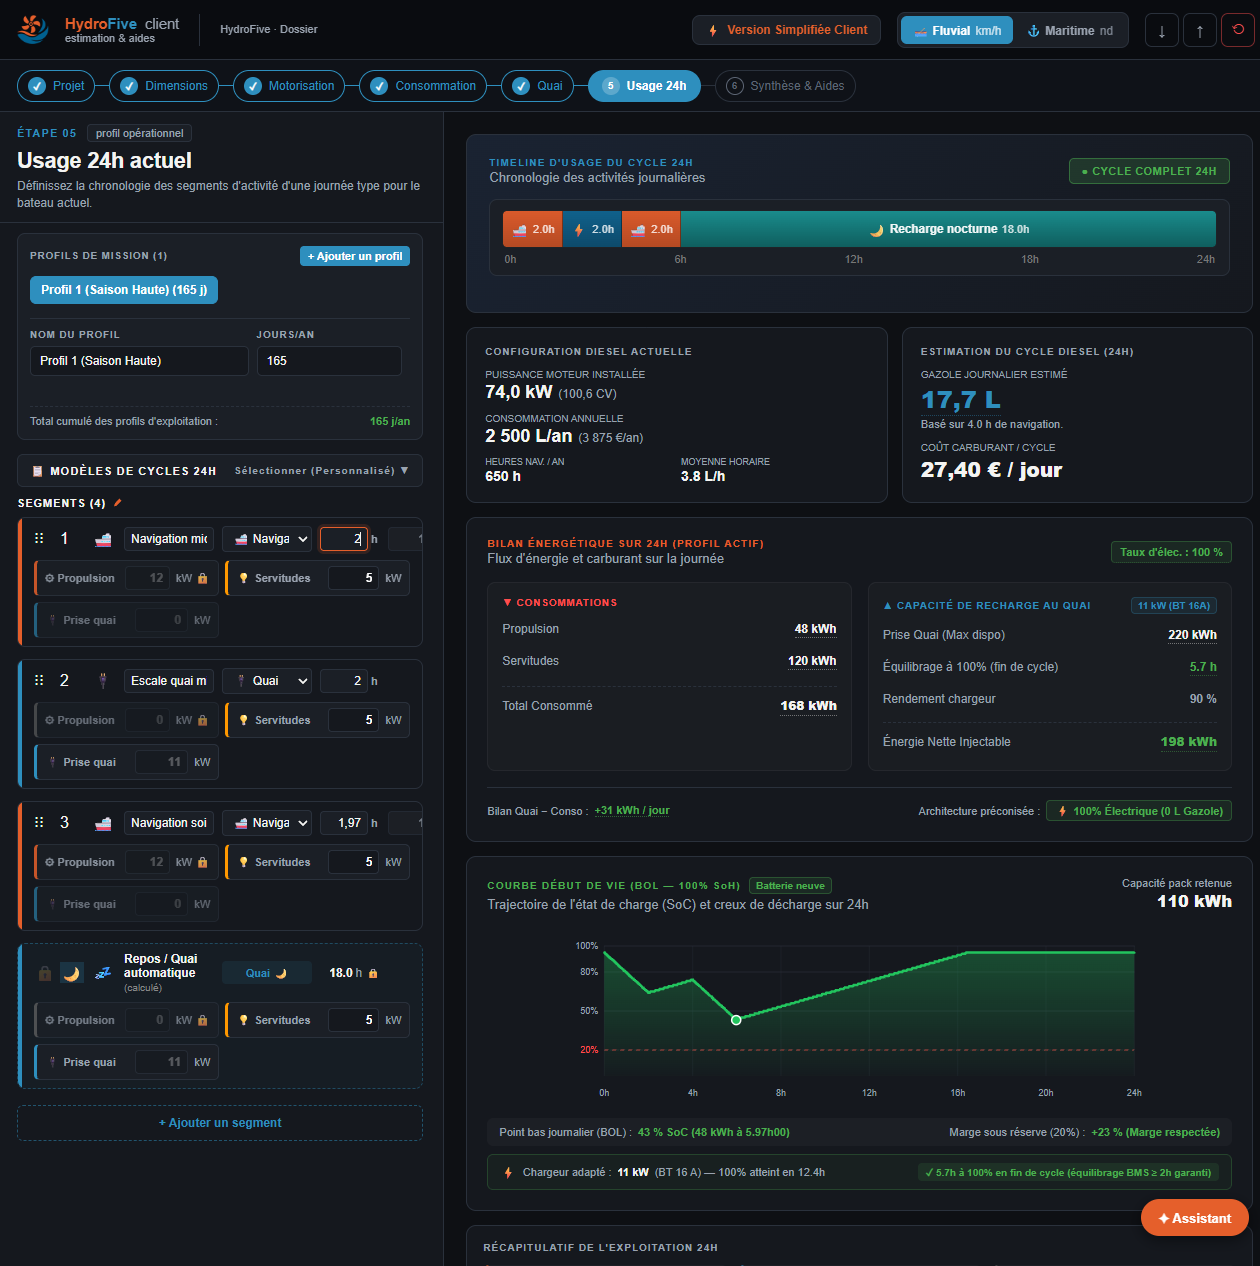Image resolution: width=1260 pixels, height=1266 pixels.
Task: Edit segment 3 duration field 1,97
Action: click(x=343, y=823)
